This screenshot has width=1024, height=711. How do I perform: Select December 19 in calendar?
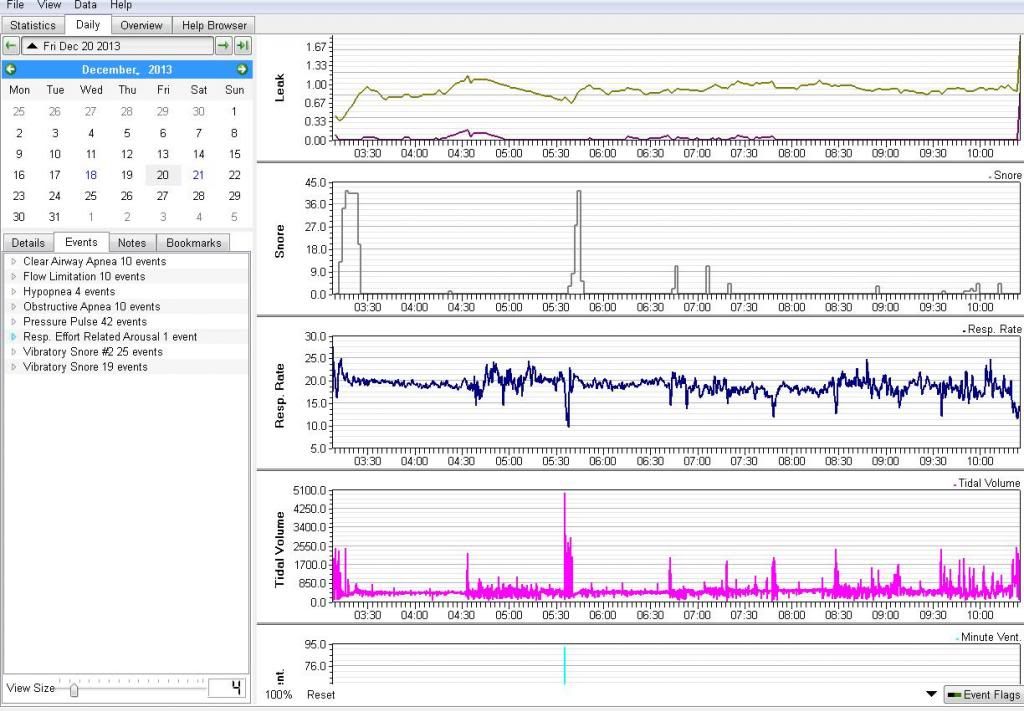point(127,175)
